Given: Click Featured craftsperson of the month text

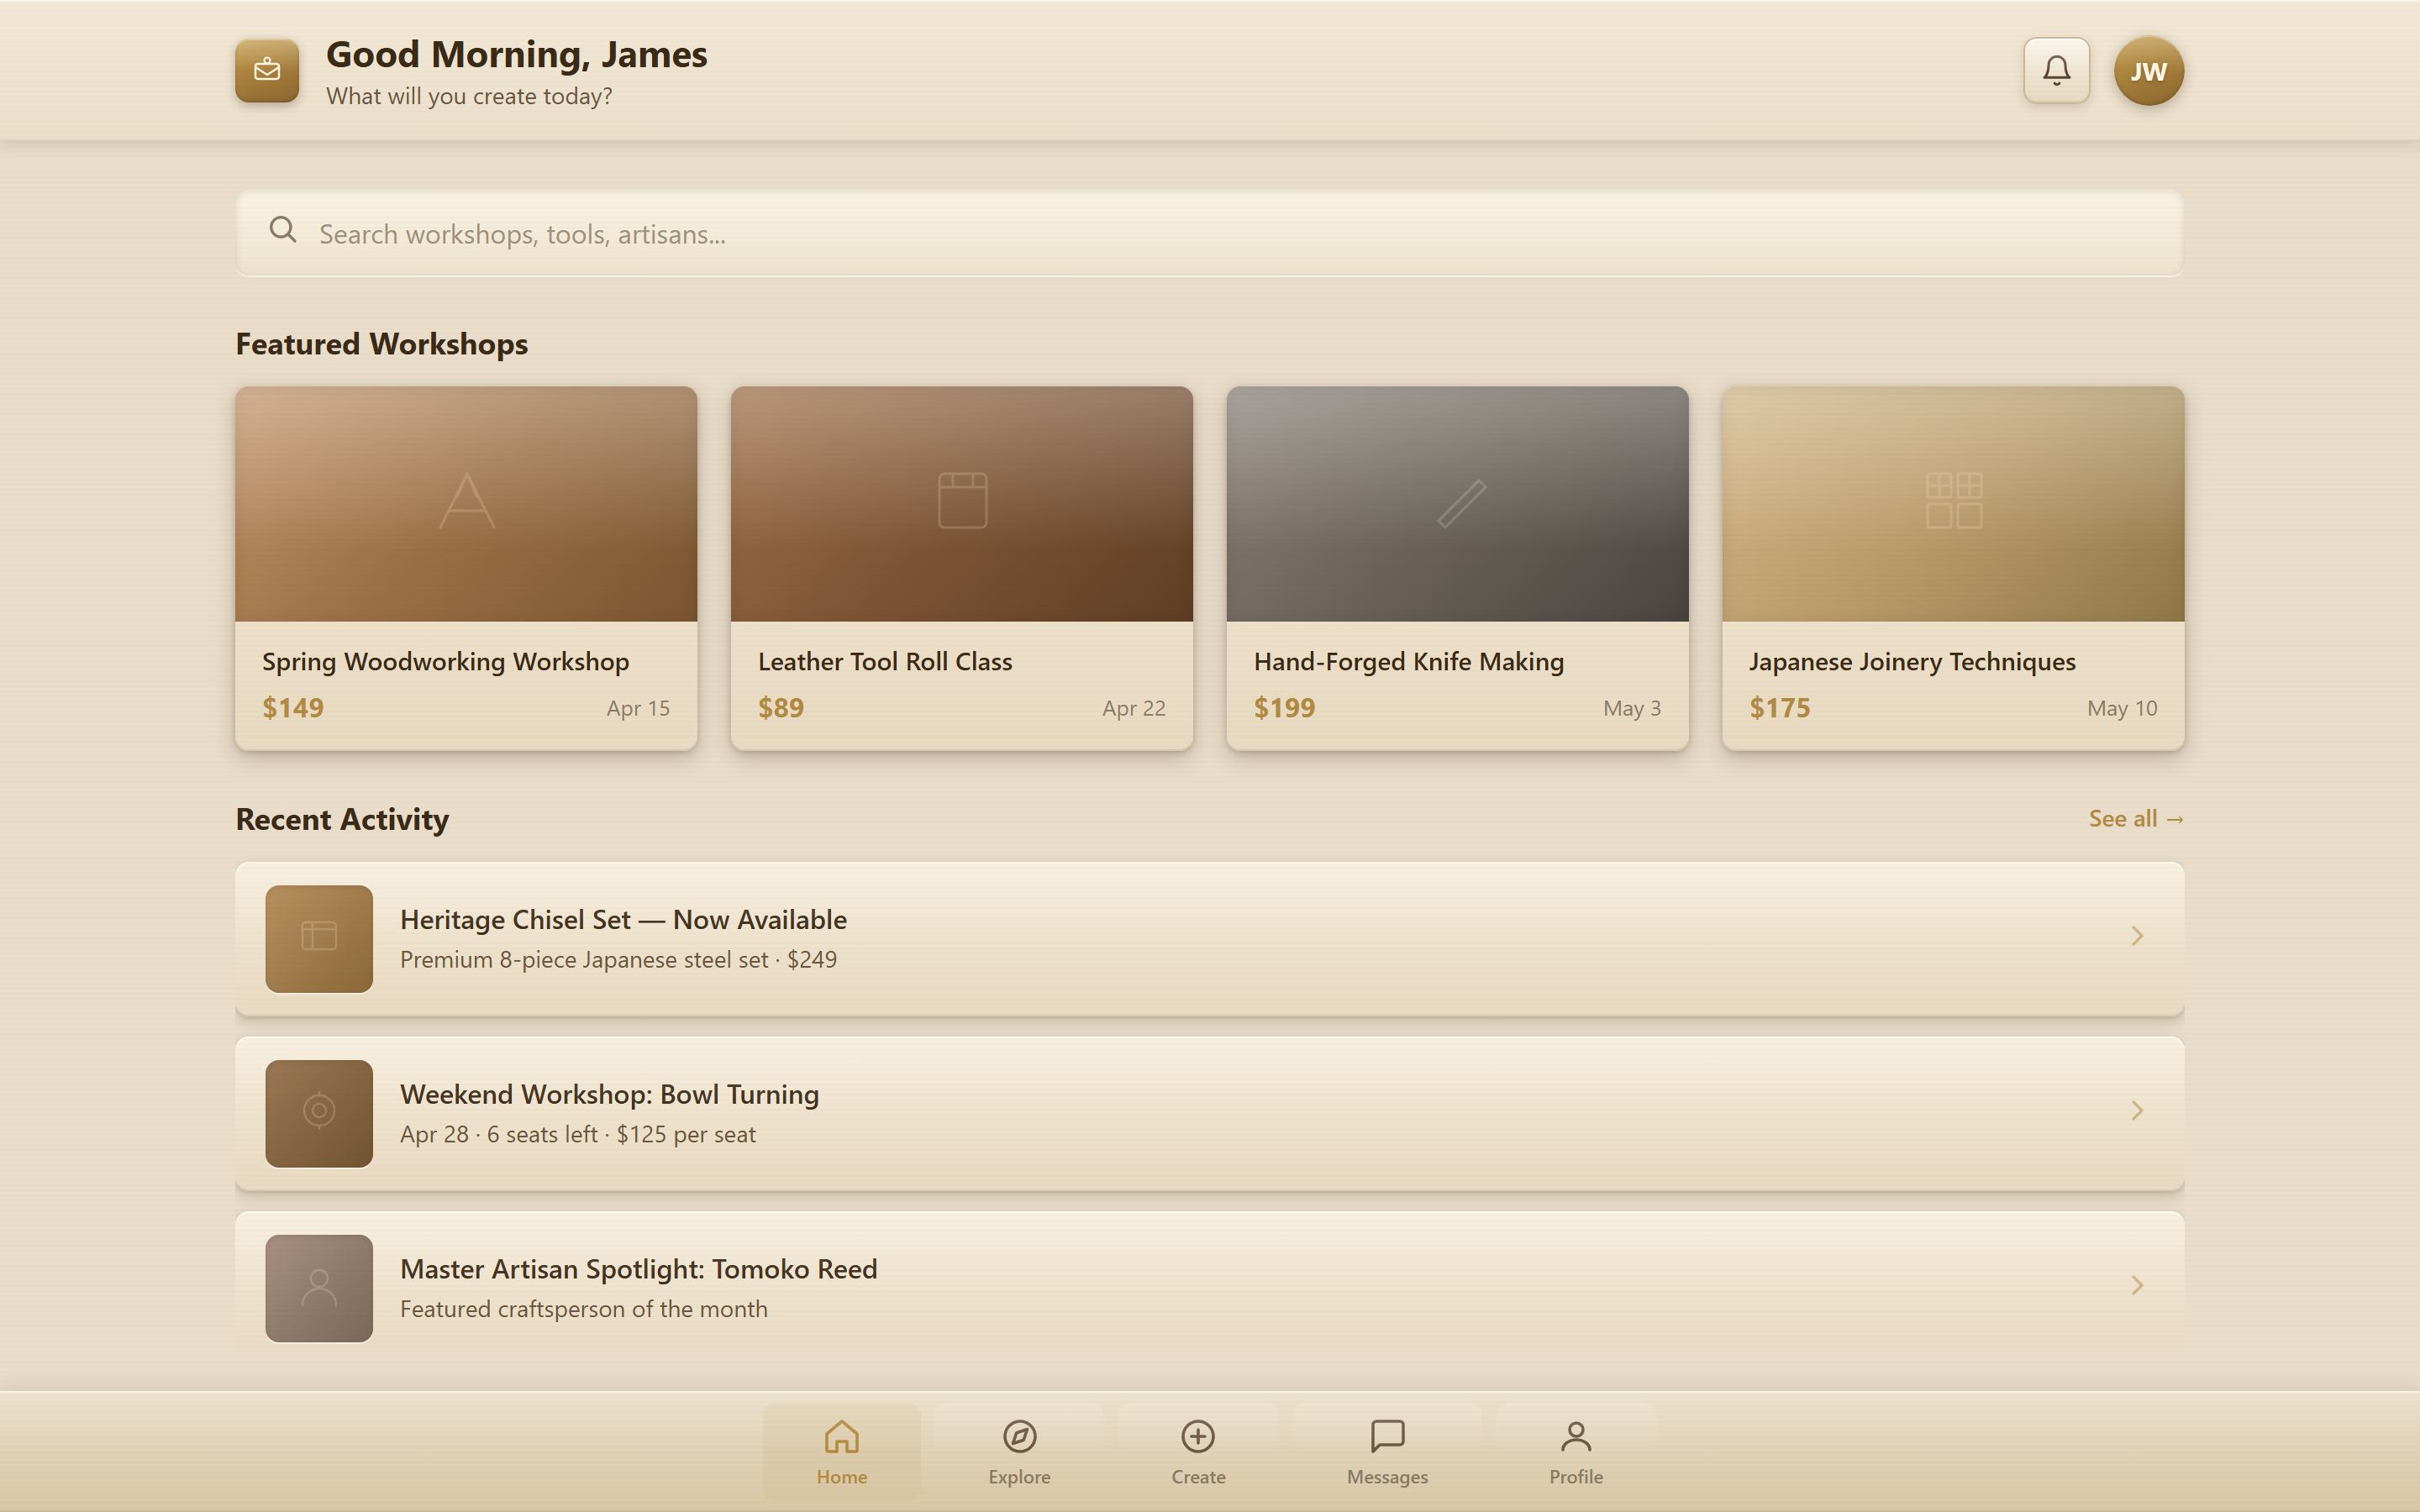Looking at the screenshot, I should (584, 1309).
